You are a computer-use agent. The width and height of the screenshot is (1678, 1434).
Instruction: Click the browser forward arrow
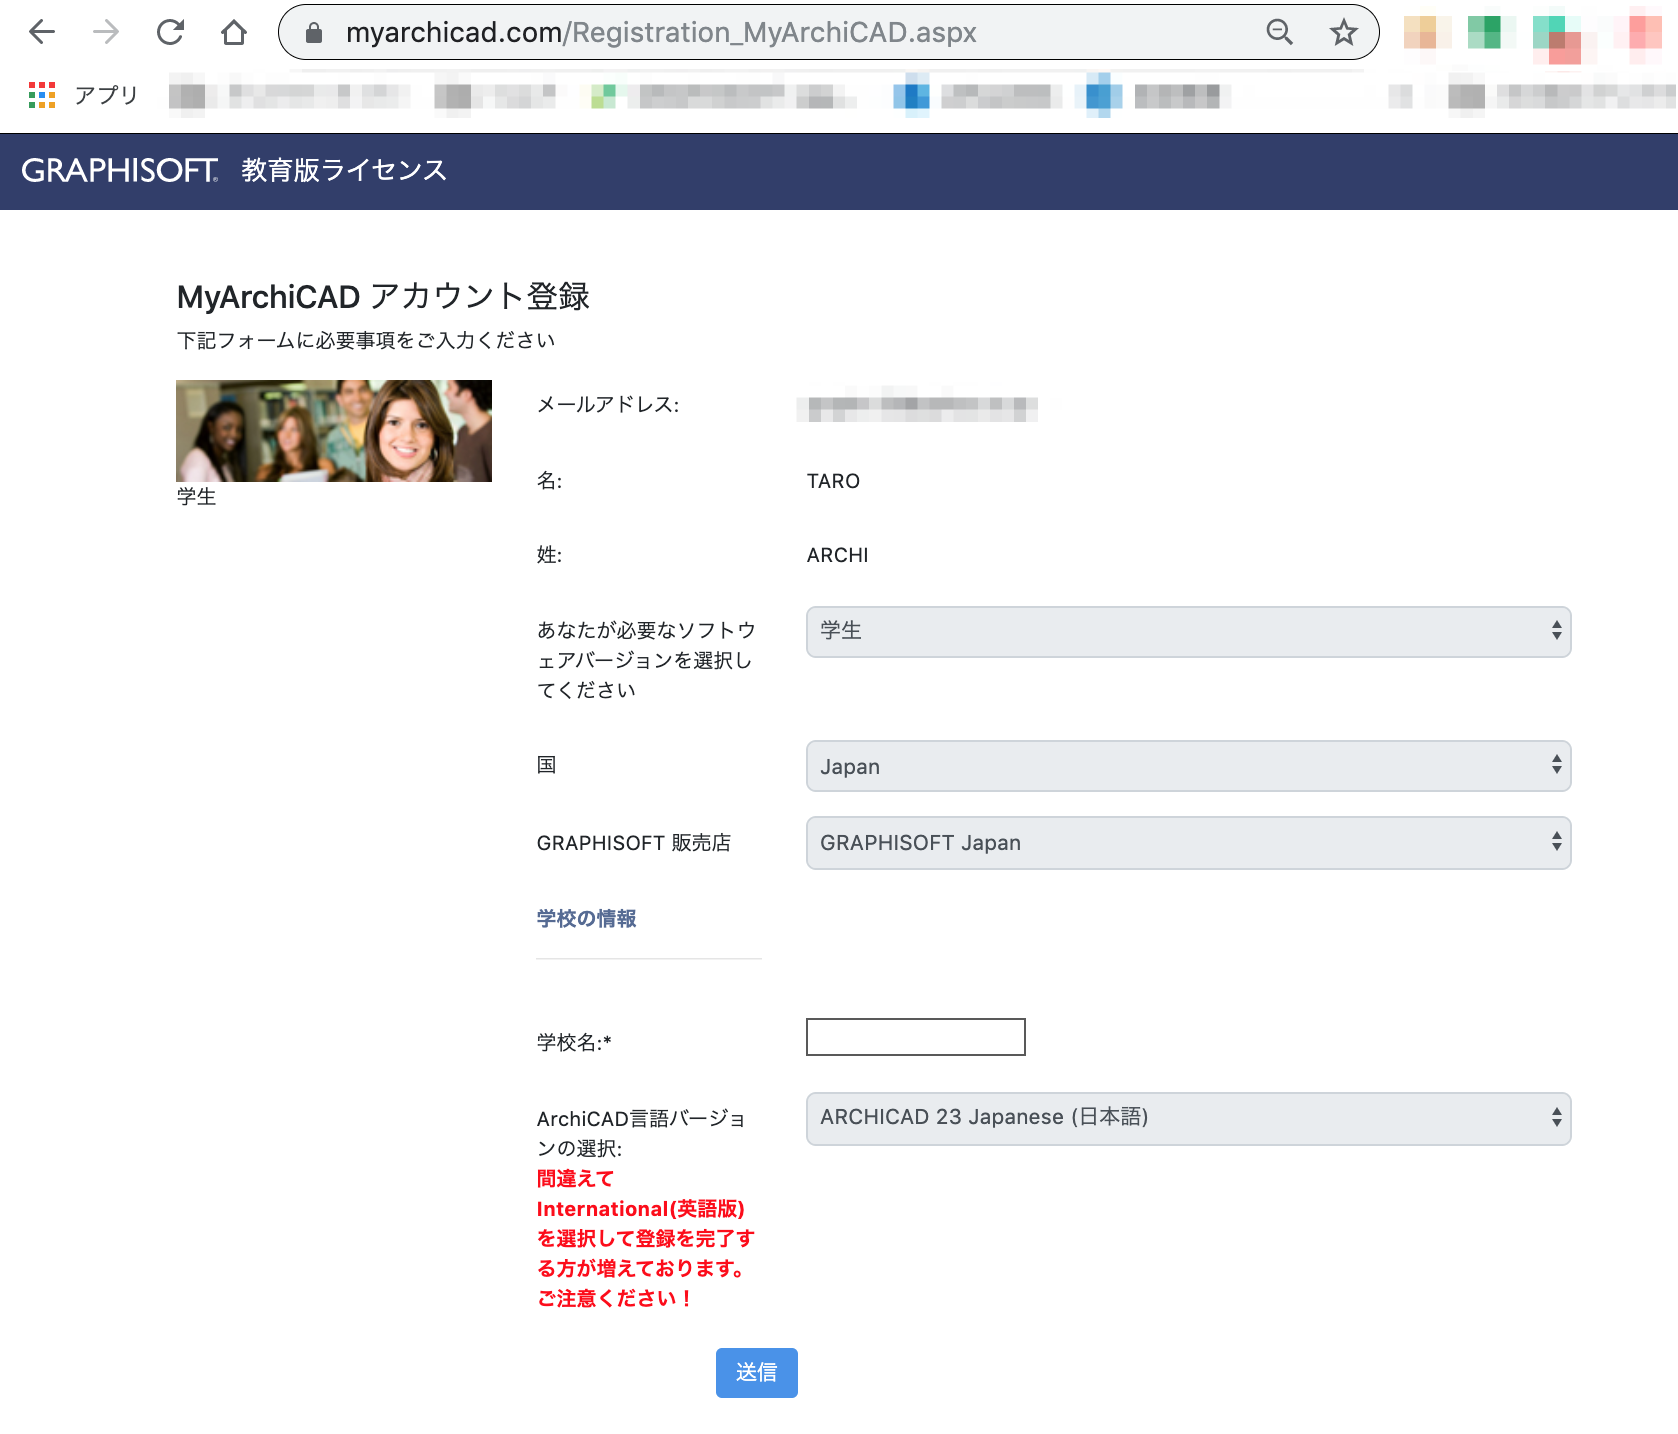(x=106, y=32)
